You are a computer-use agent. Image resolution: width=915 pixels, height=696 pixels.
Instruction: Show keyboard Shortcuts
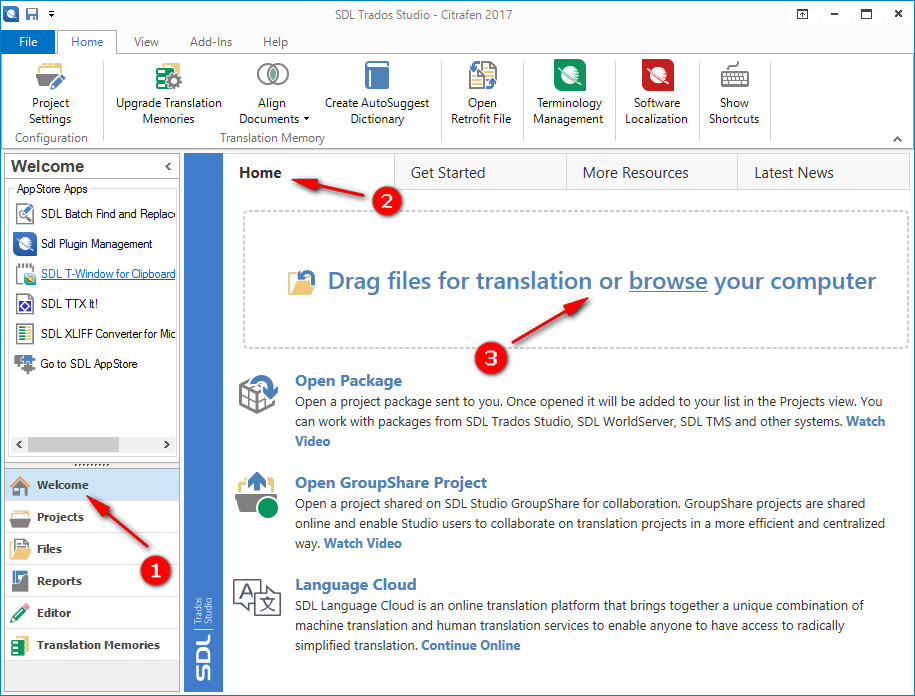click(x=734, y=90)
